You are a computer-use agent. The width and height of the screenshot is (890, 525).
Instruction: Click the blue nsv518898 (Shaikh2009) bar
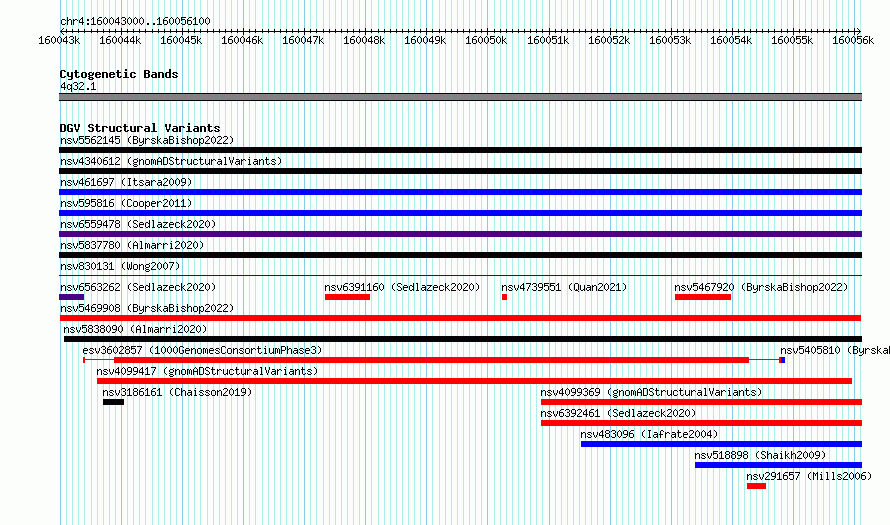tap(779, 465)
